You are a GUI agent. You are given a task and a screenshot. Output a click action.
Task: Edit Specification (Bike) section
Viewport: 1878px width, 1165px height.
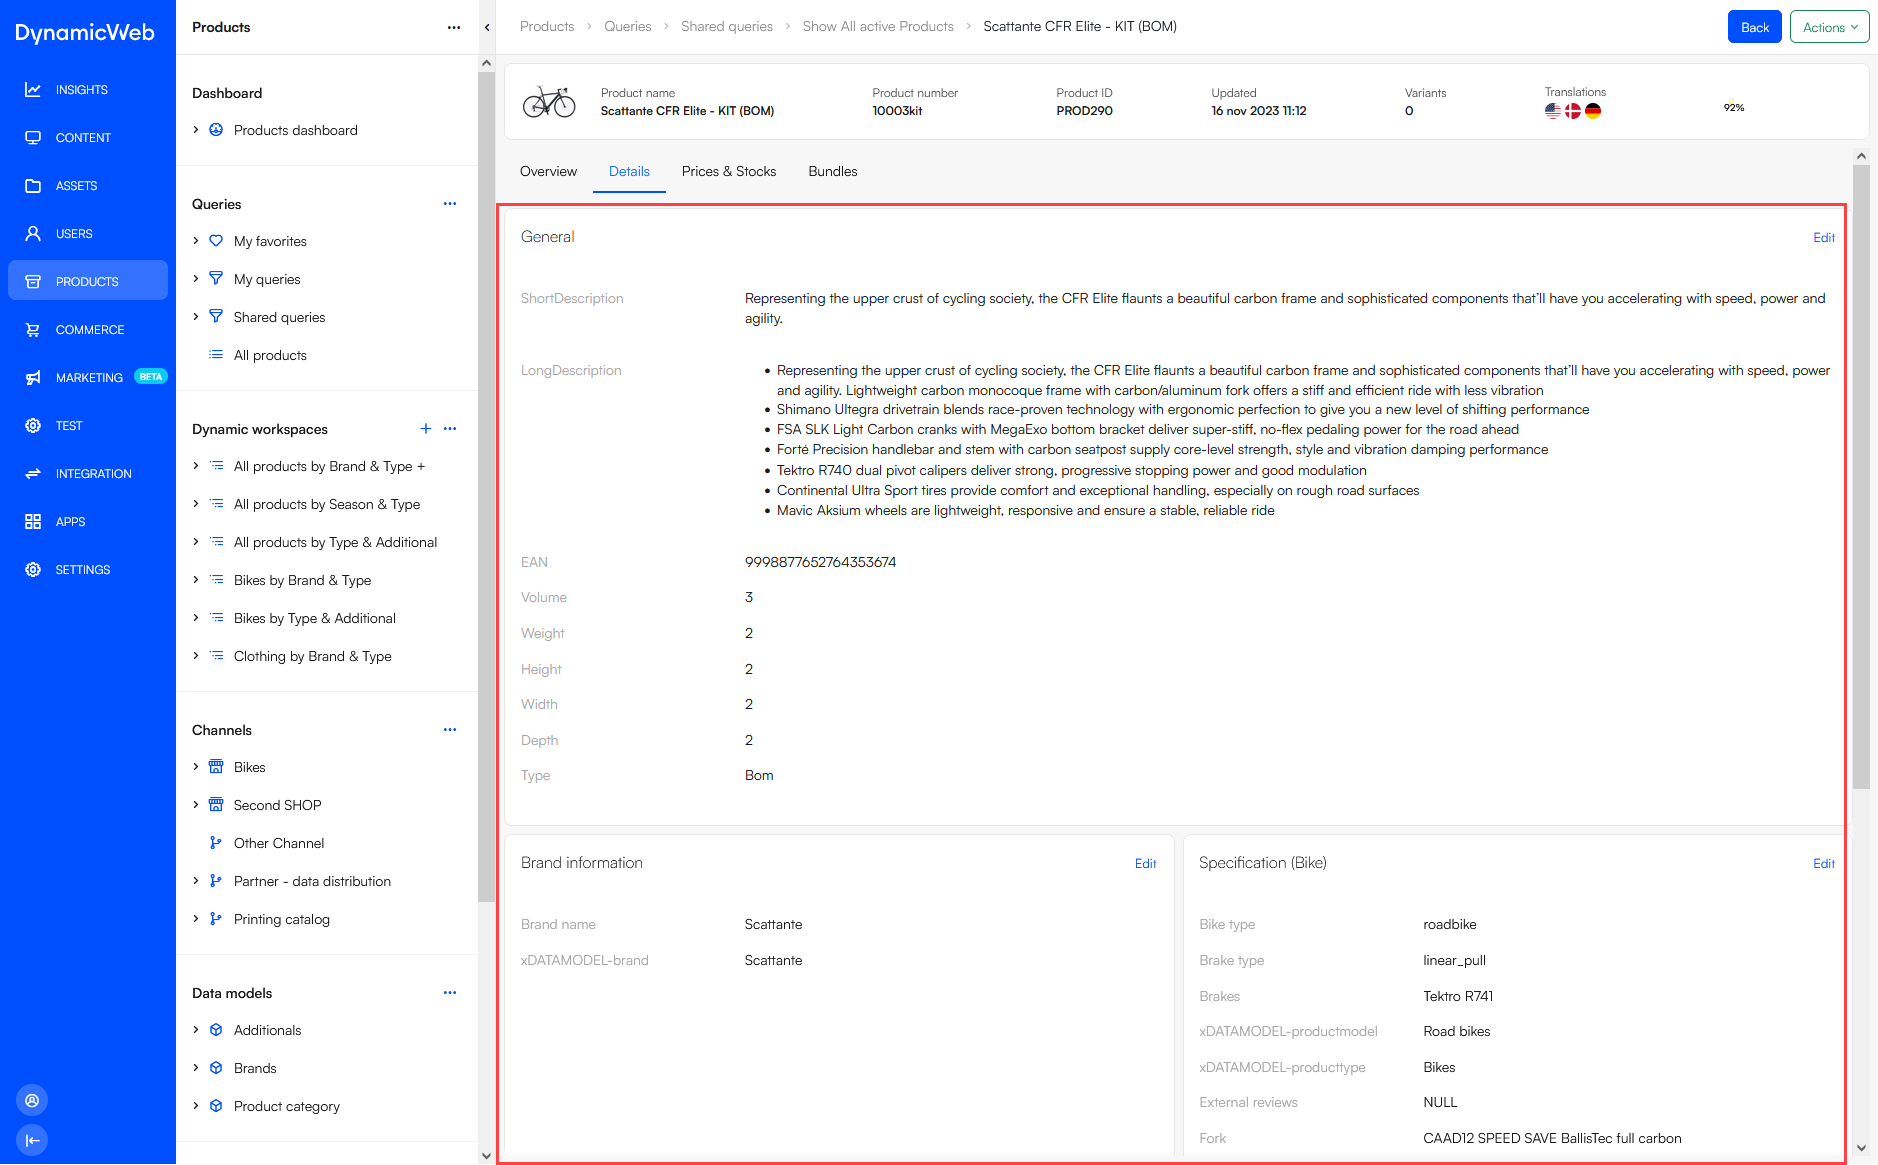pos(1824,864)
